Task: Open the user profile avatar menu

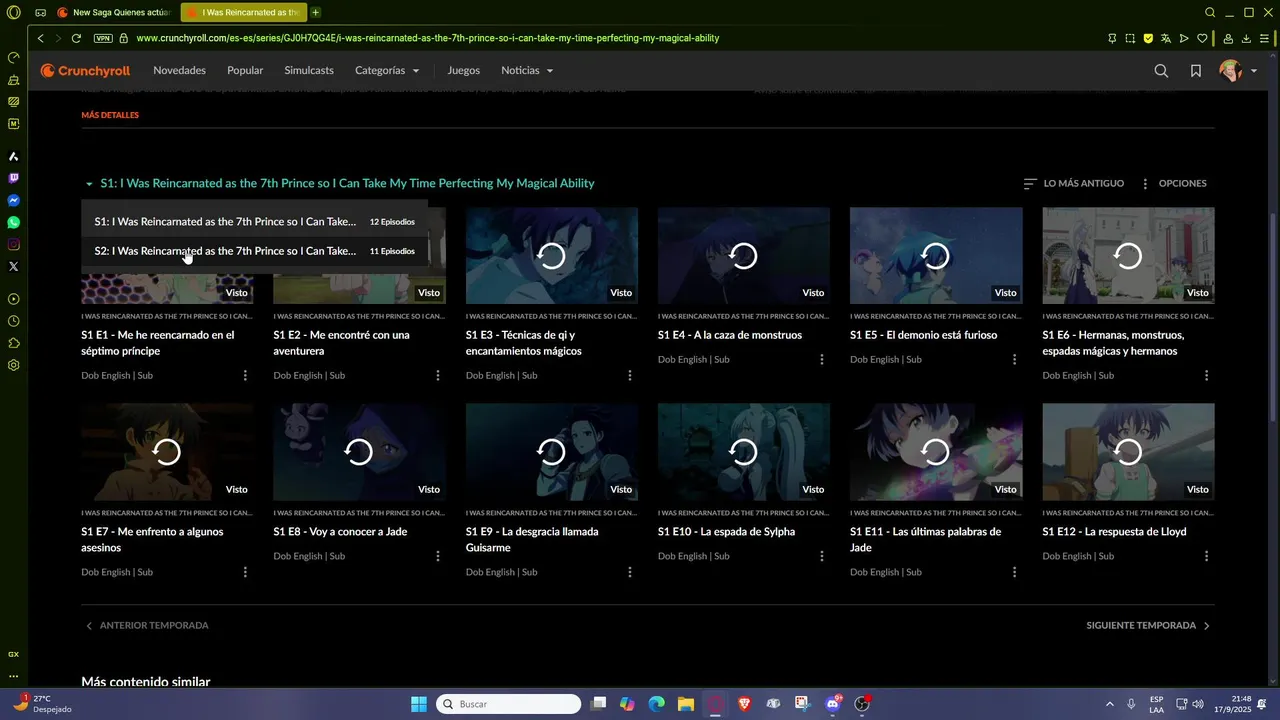Action: tap(1238, 71)
